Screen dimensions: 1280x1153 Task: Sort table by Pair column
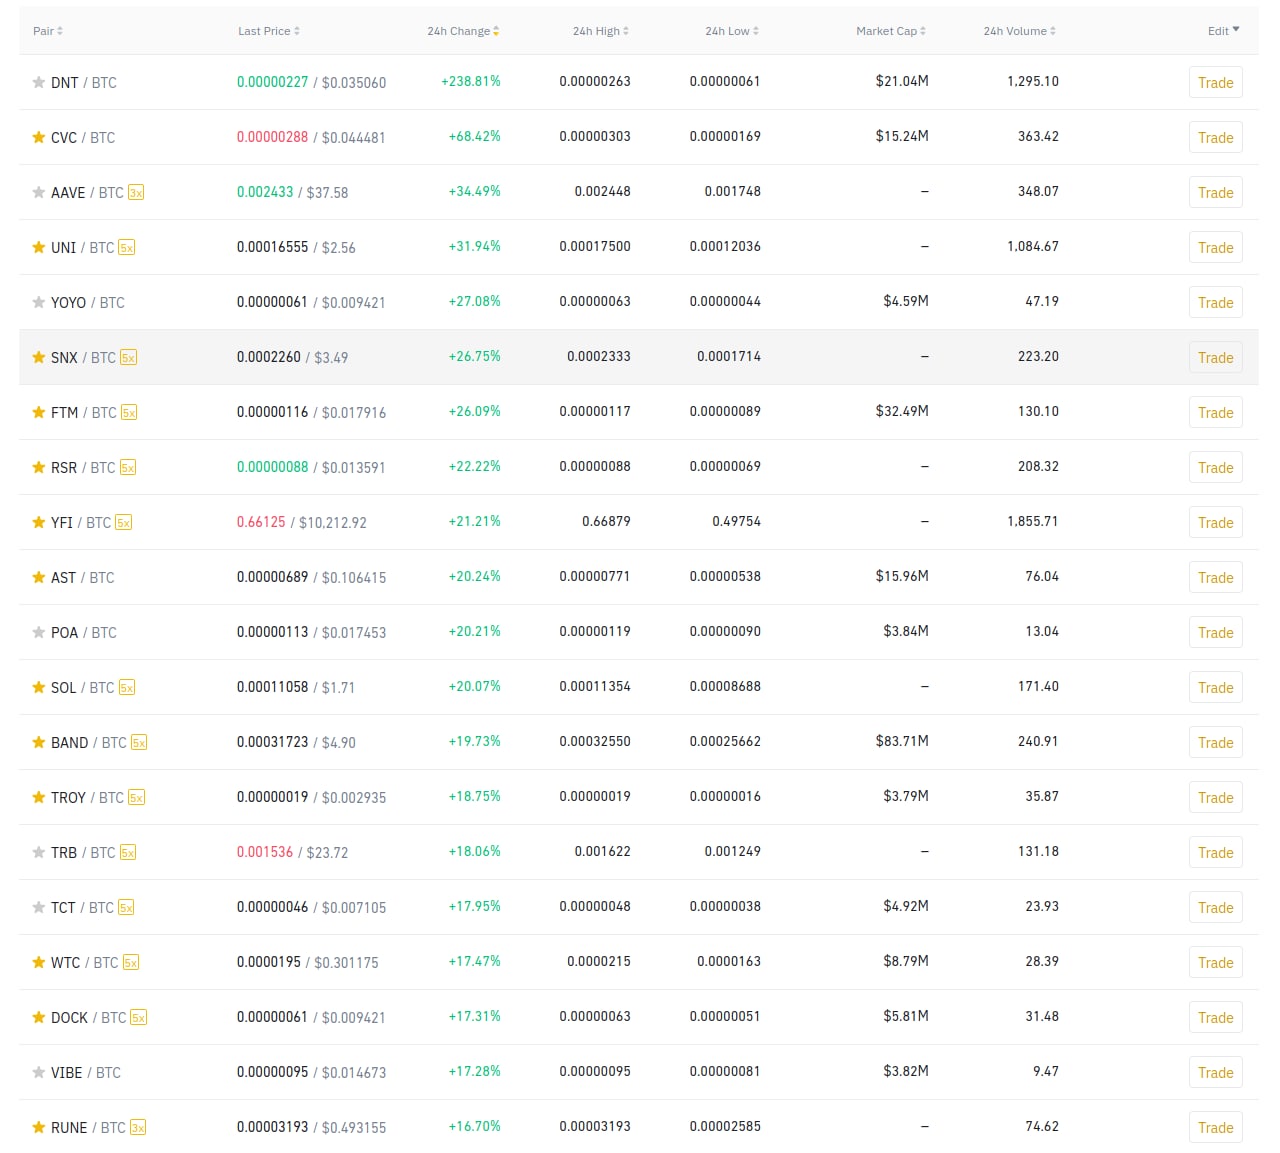(x=48, y=31)
